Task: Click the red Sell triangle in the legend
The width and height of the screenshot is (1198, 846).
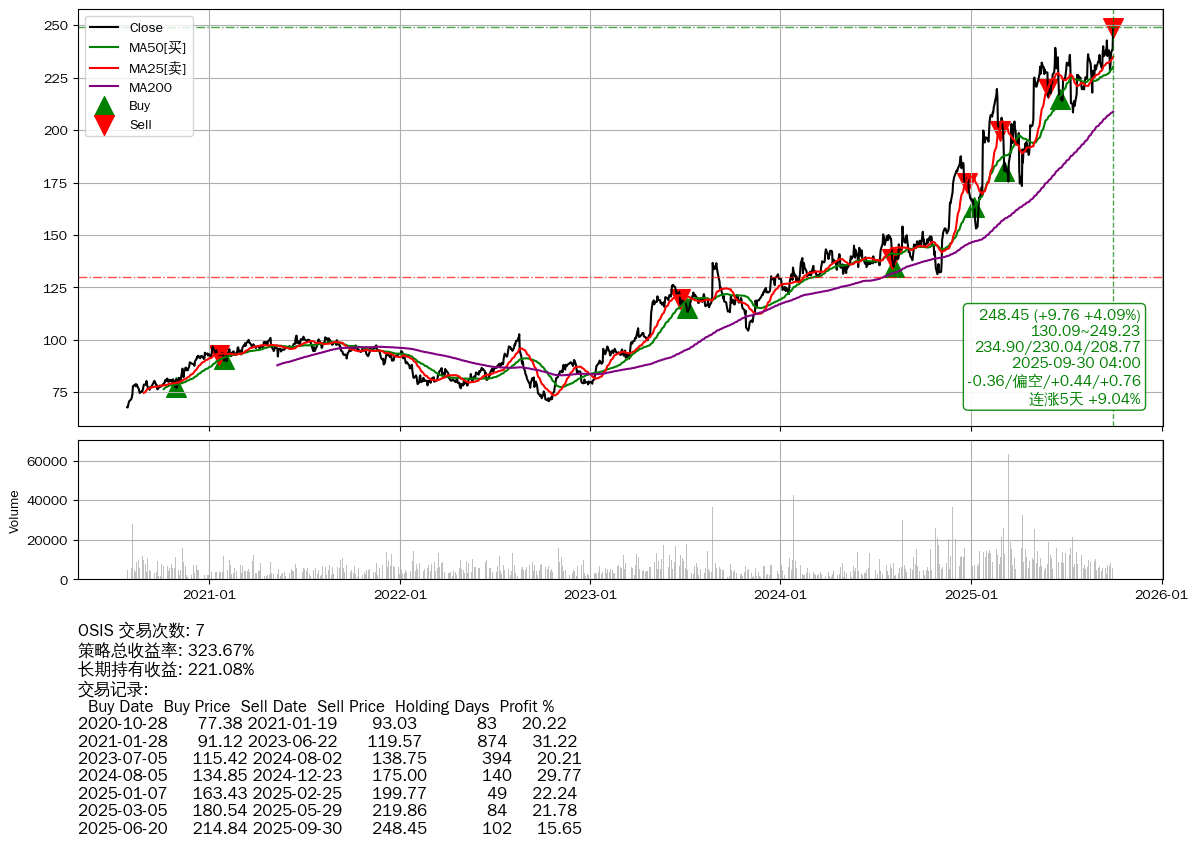Action: [x=104, y=125]
